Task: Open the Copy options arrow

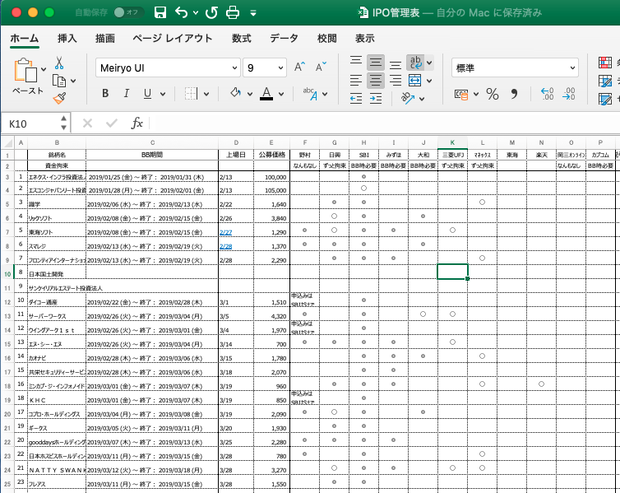Action: click(x=73, y=81)
